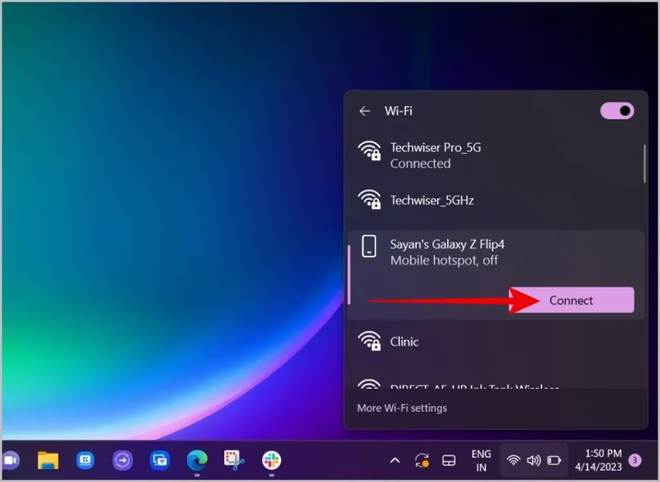Open the video camera app on the taskbar

pos(10,460)
